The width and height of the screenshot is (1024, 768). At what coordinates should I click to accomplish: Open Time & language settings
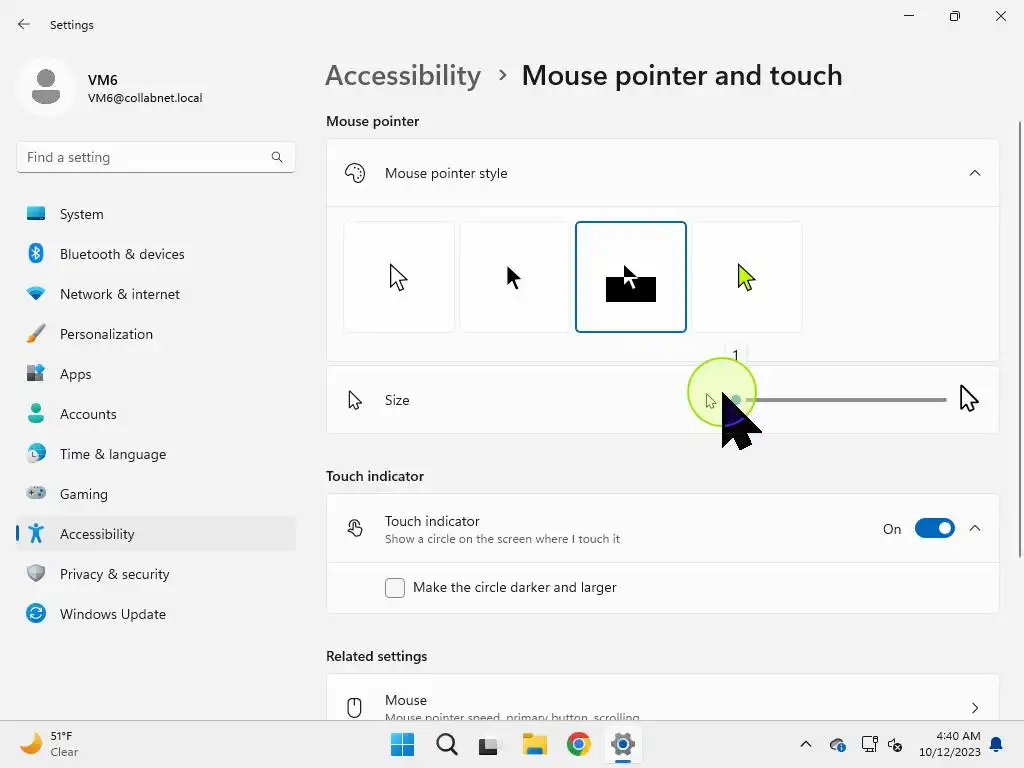point(156,454)
